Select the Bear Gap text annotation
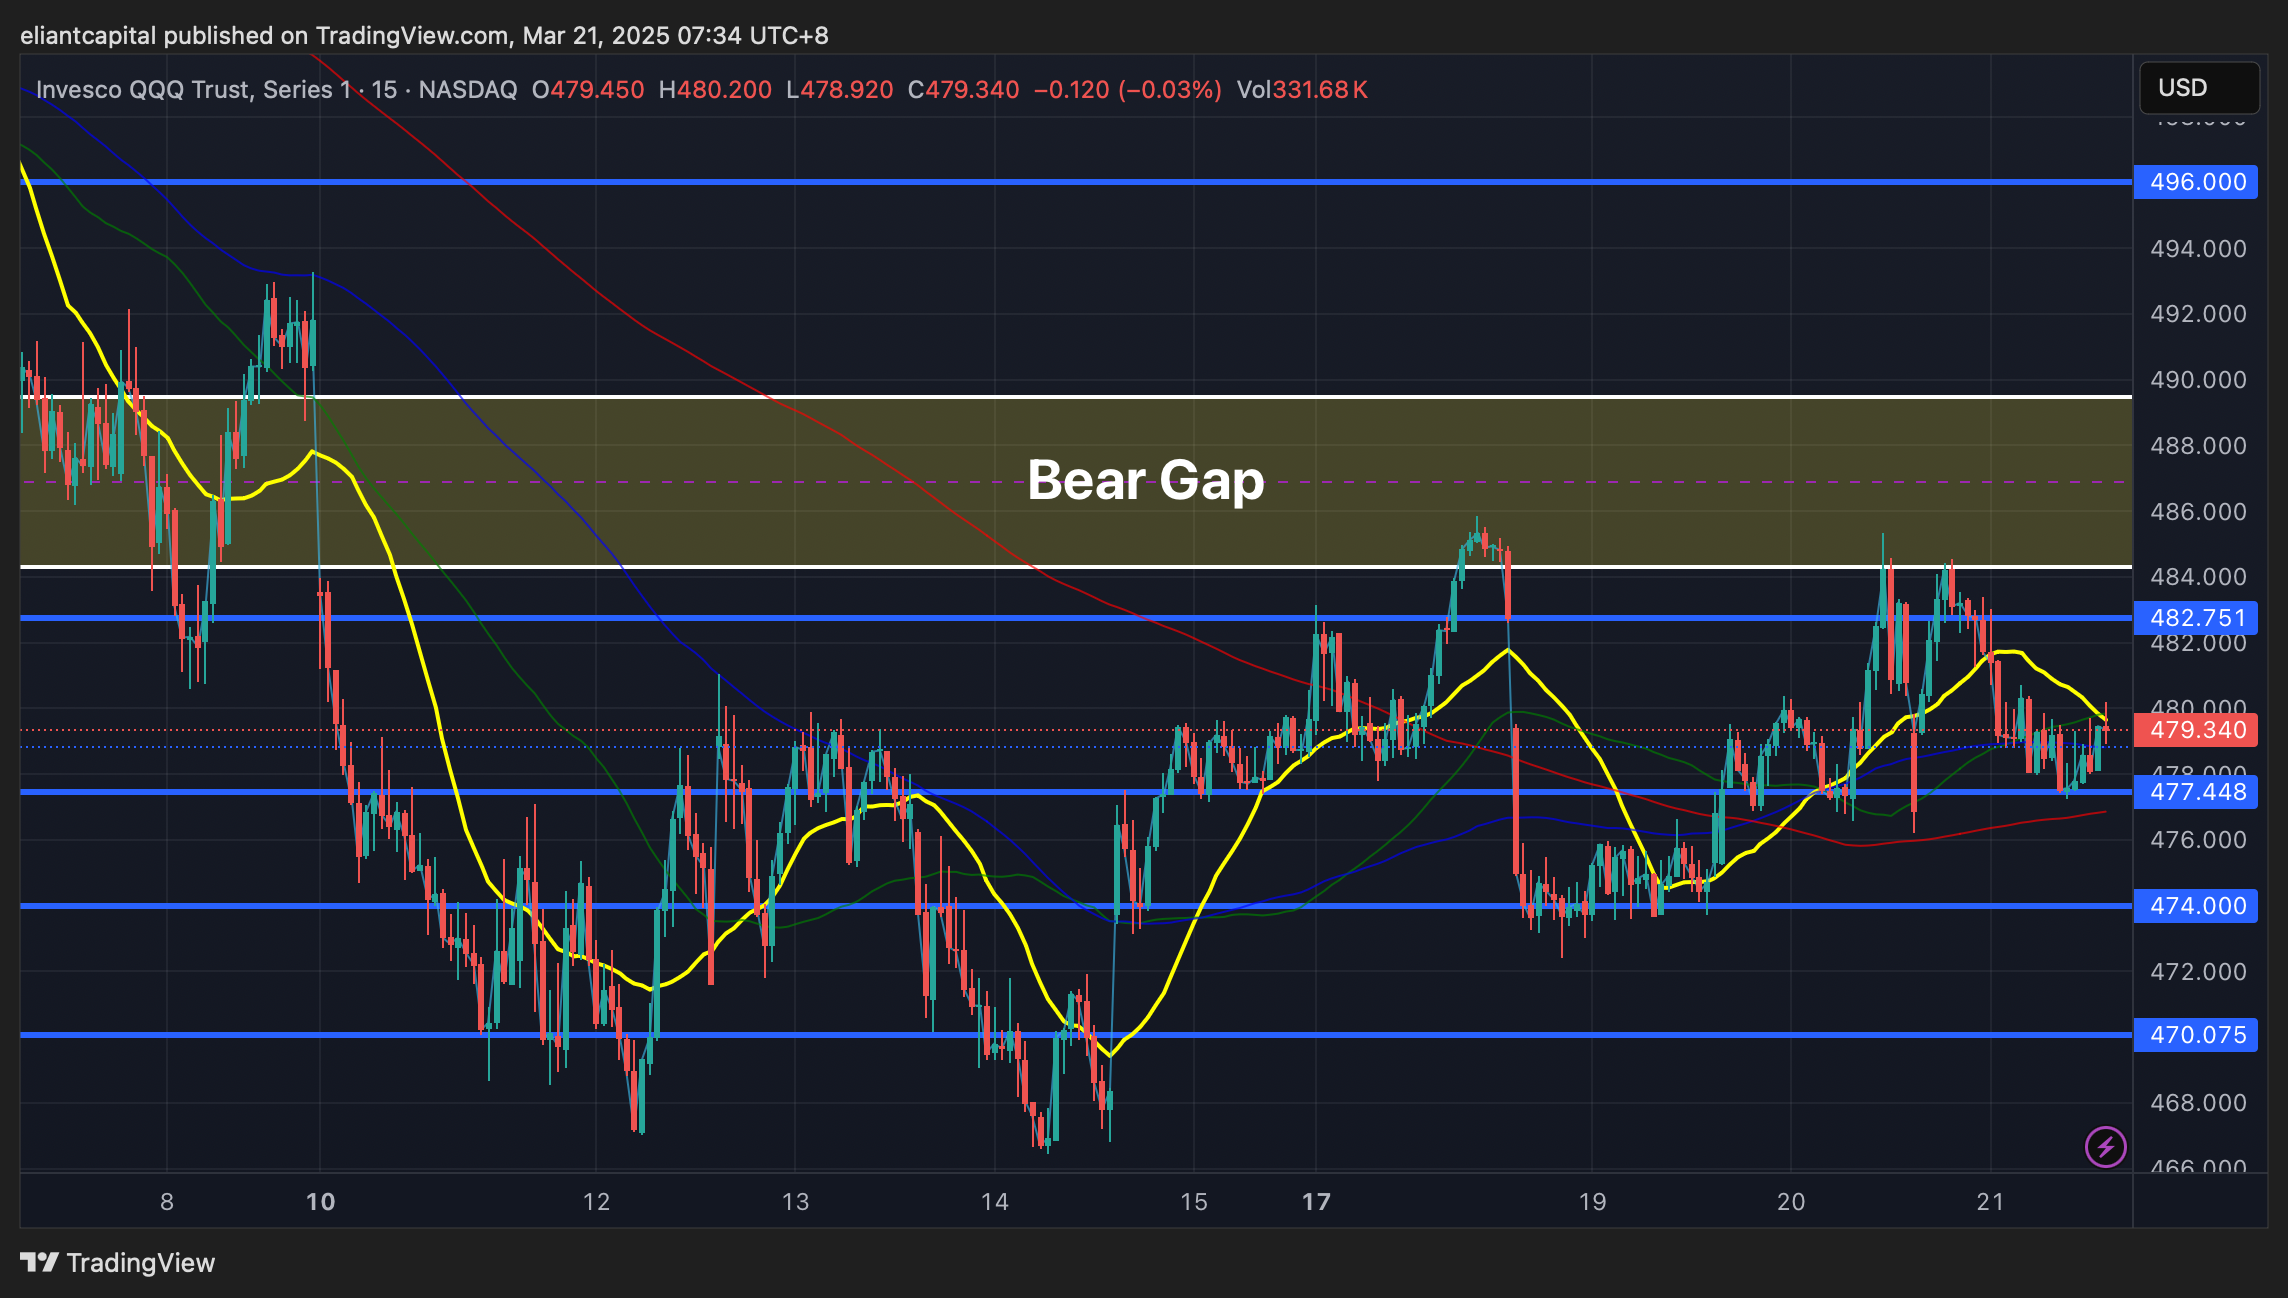2288x1298 pixels. [x=1146, y=481]
